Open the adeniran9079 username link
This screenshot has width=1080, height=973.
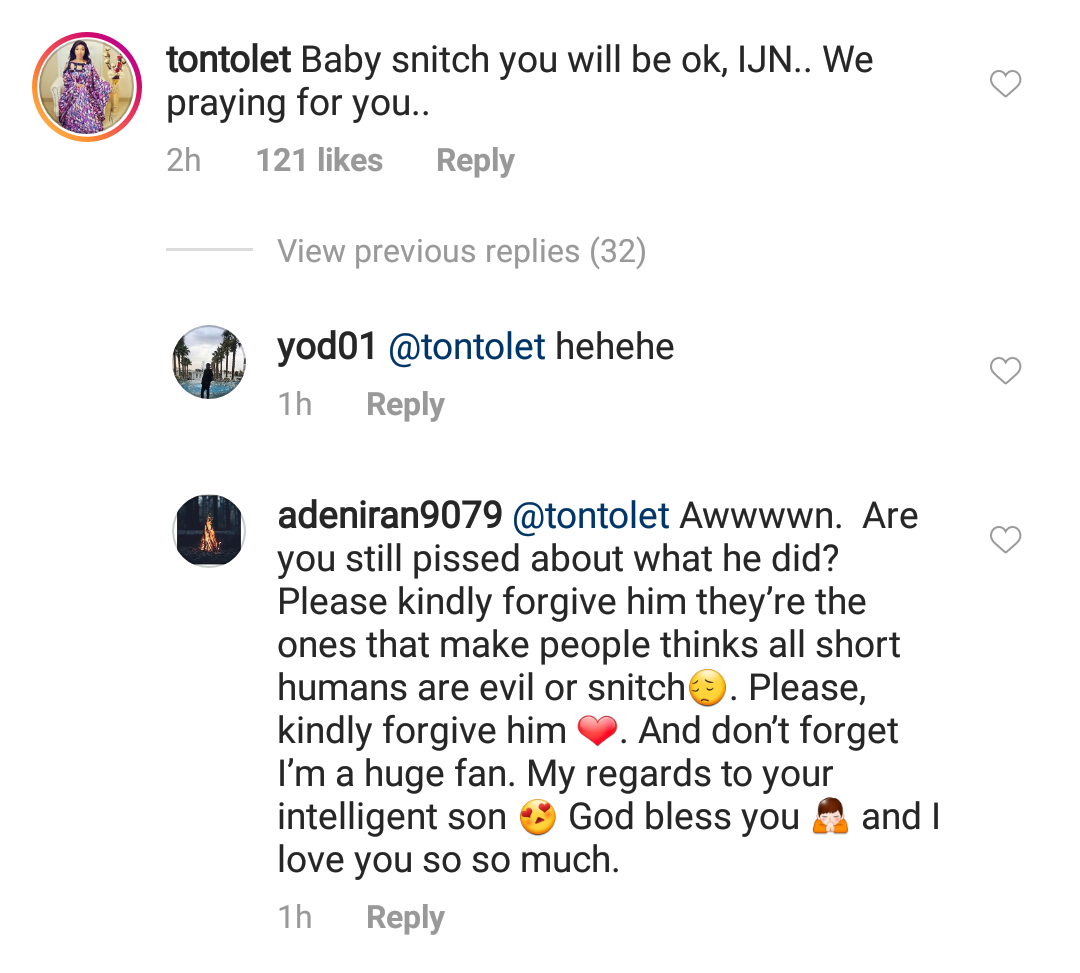pos(389,516)
